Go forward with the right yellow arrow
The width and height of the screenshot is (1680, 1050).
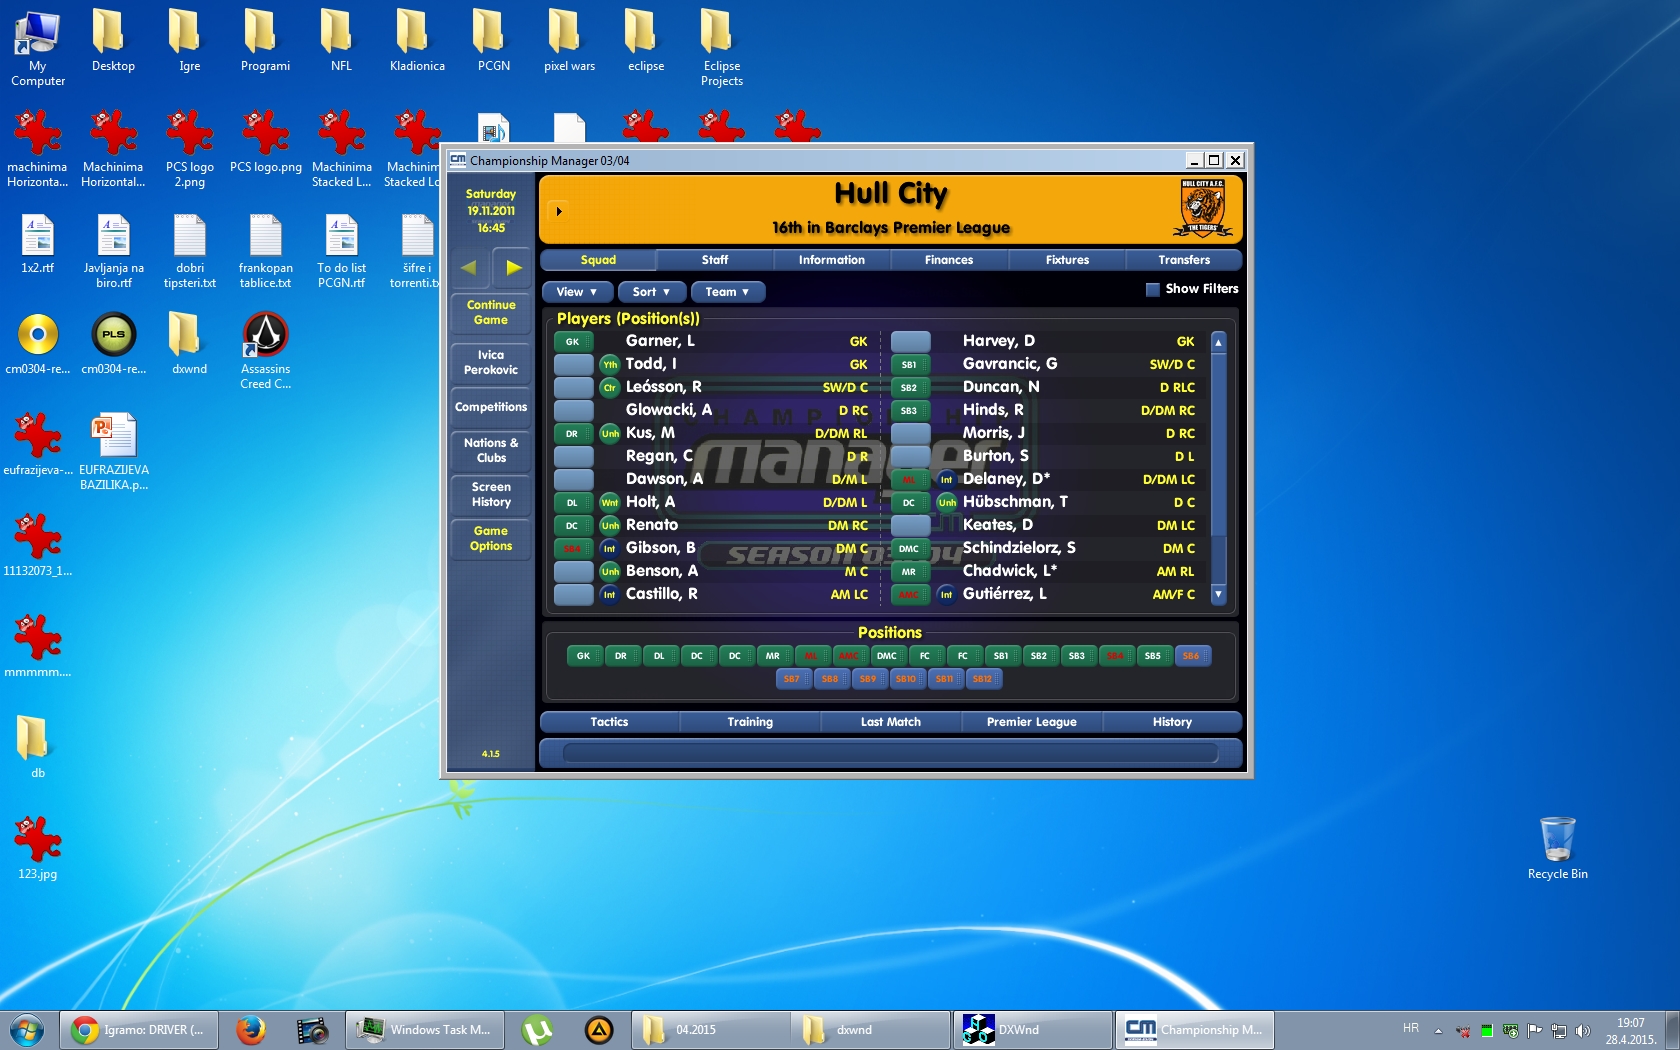point(513,267)
